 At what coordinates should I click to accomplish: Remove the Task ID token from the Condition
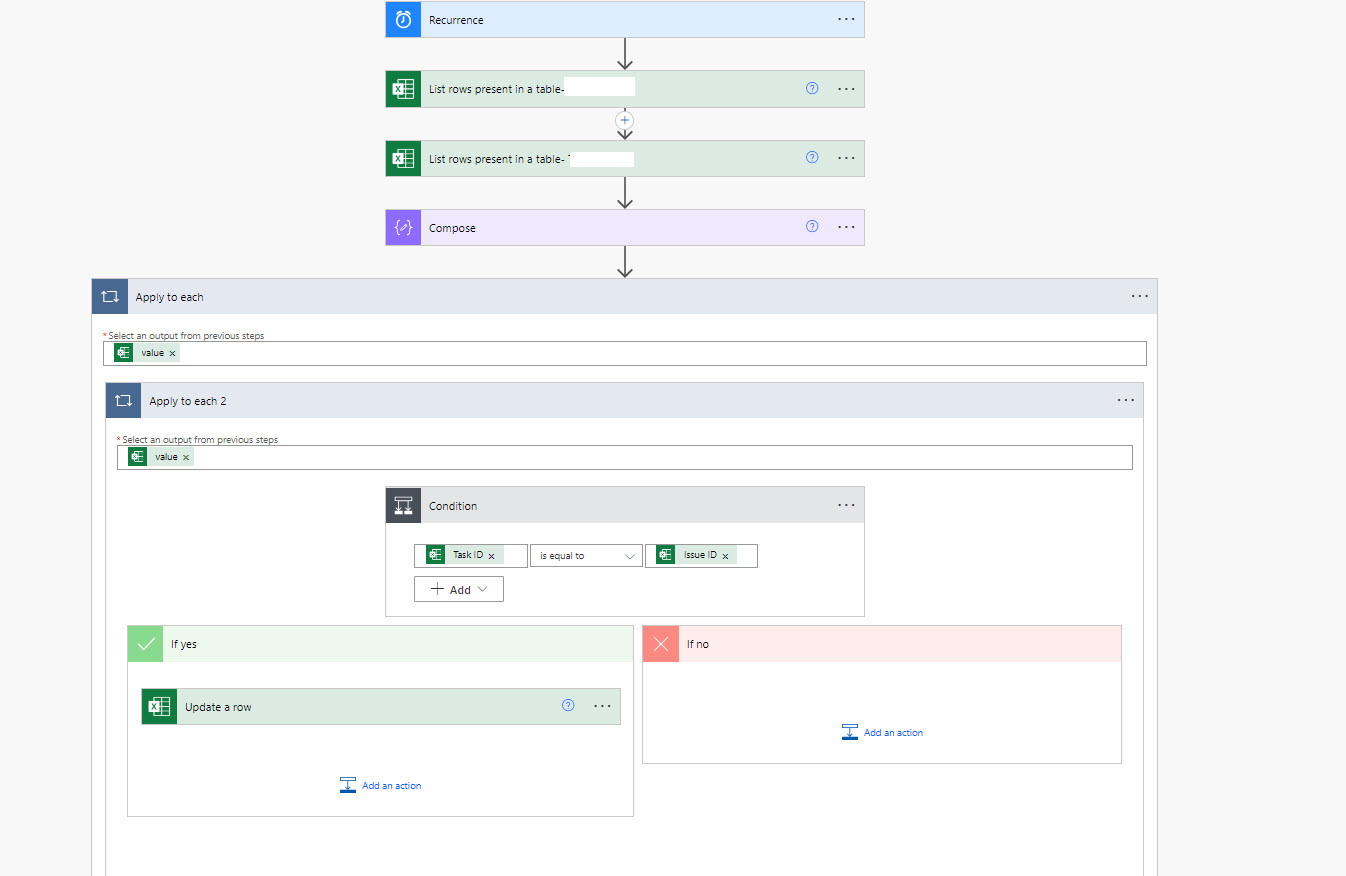(x=490, y=554)
